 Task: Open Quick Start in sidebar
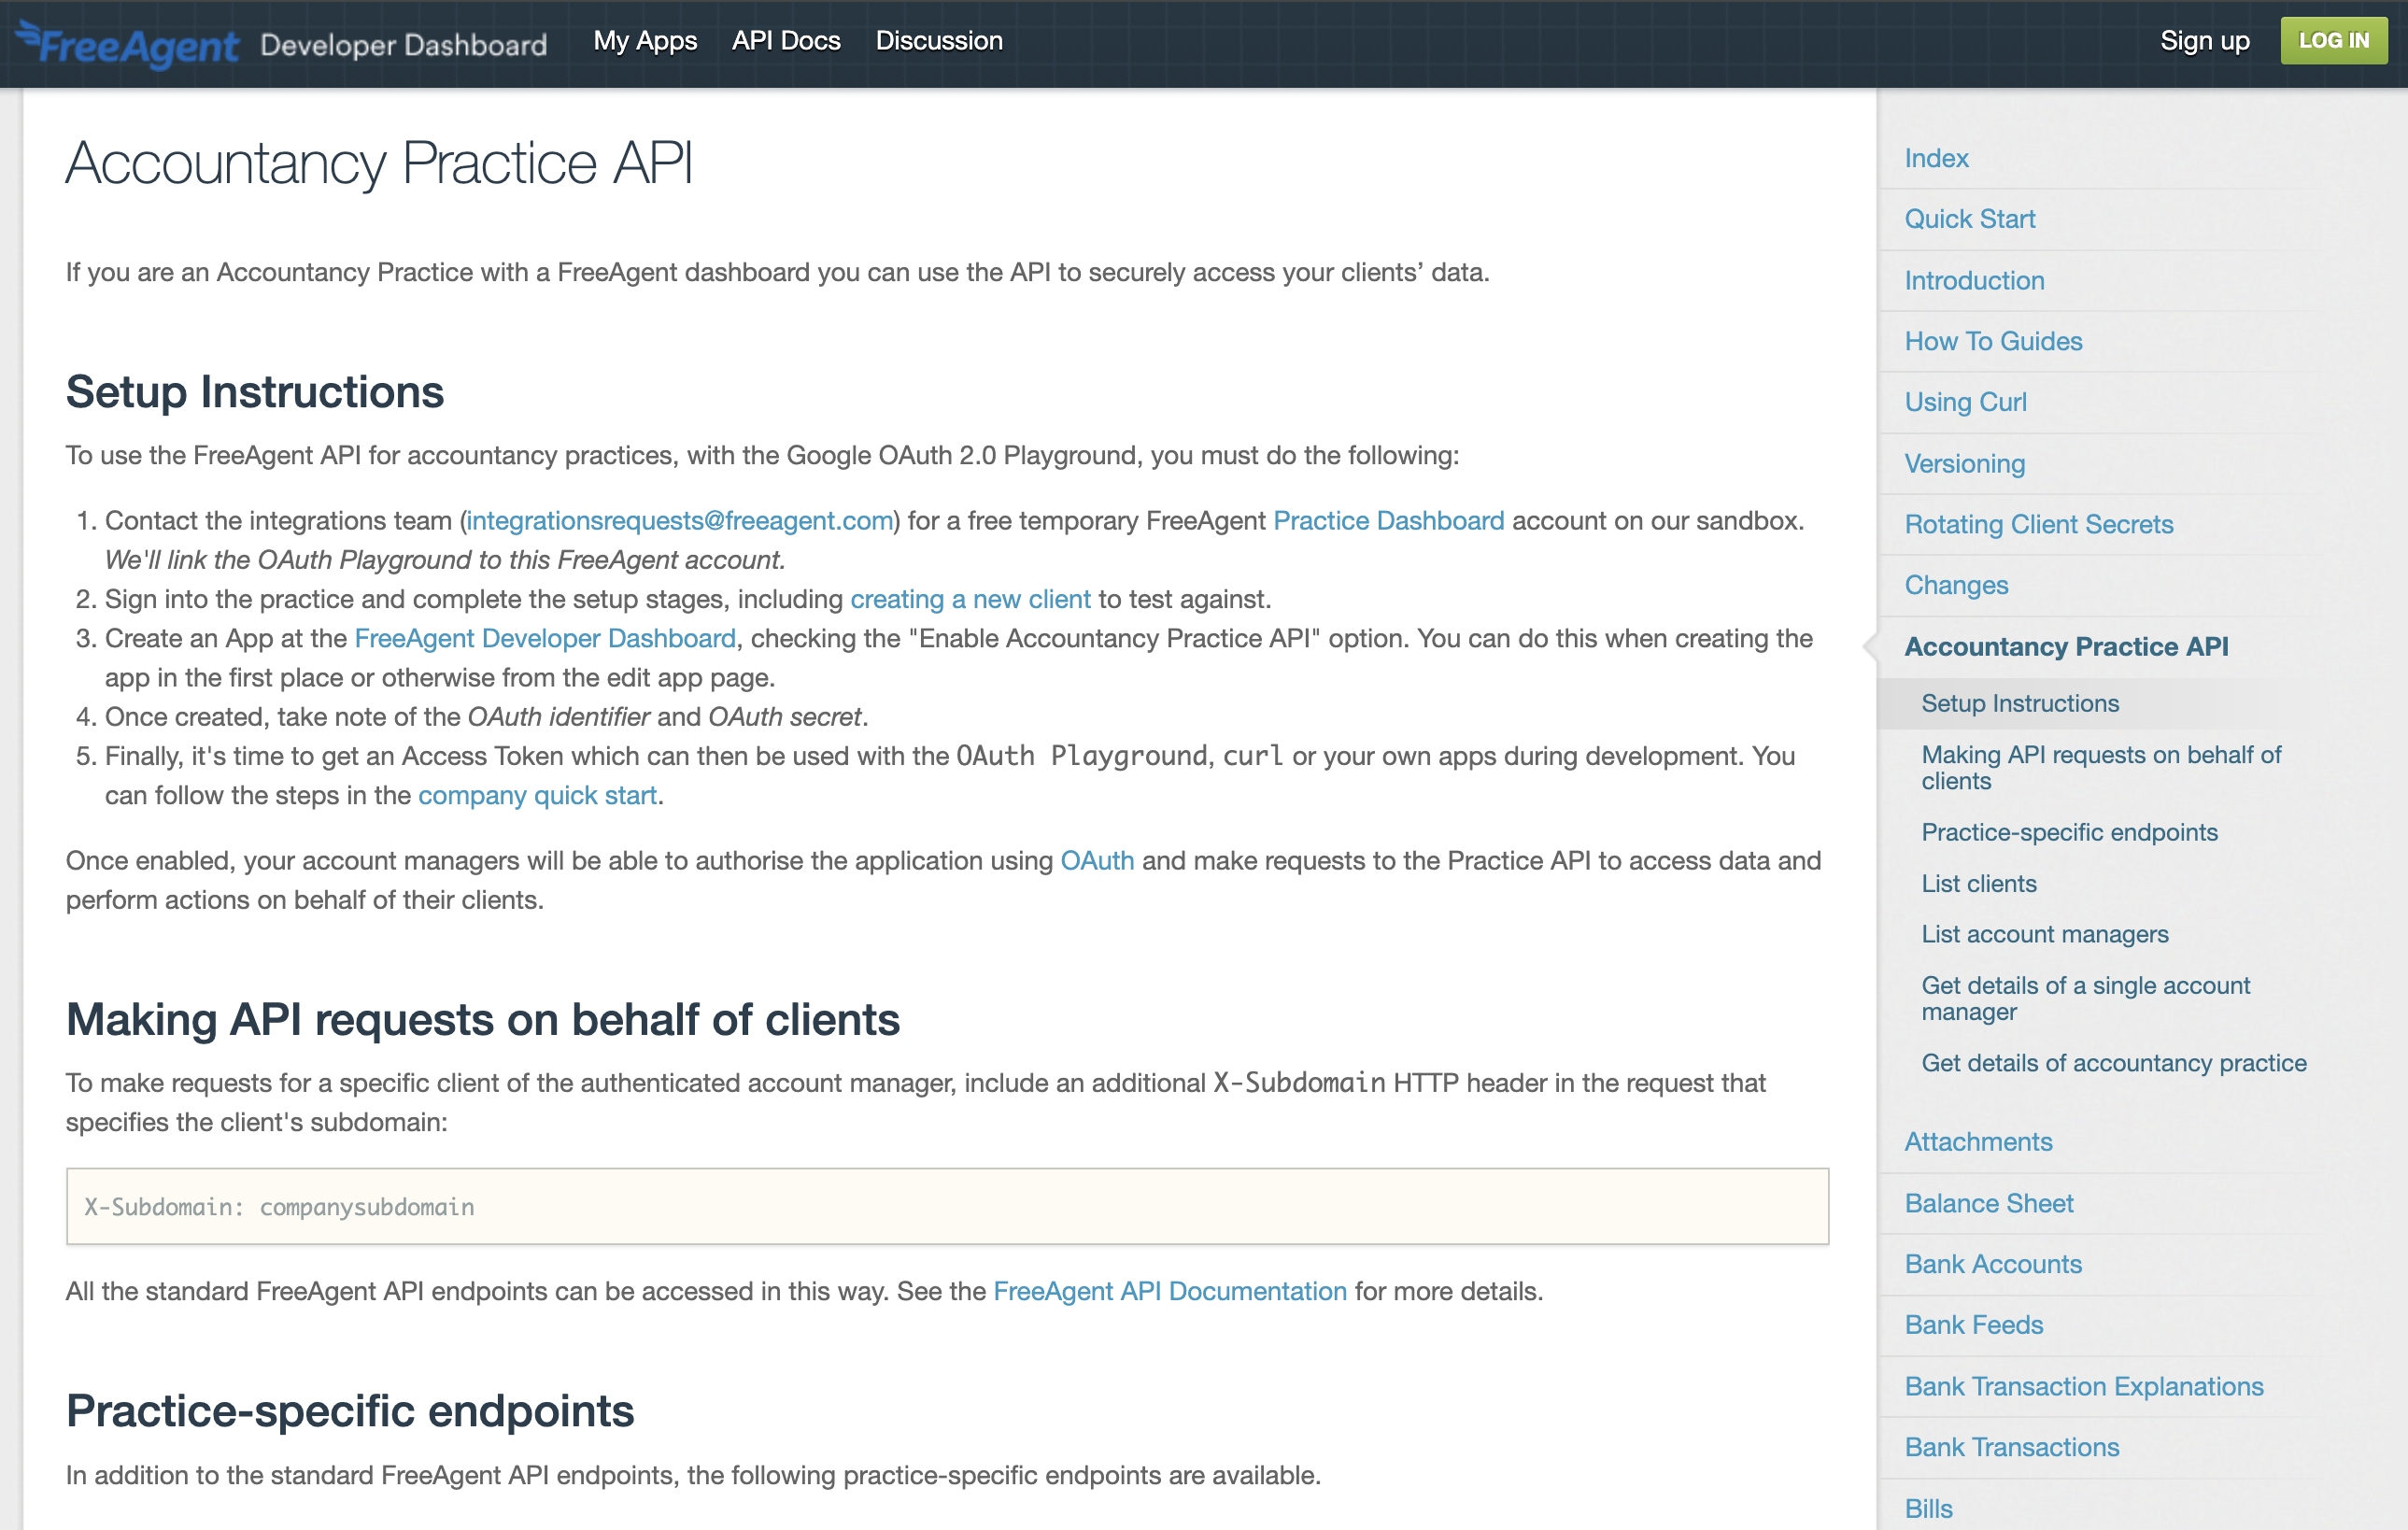coord(1969,219)
